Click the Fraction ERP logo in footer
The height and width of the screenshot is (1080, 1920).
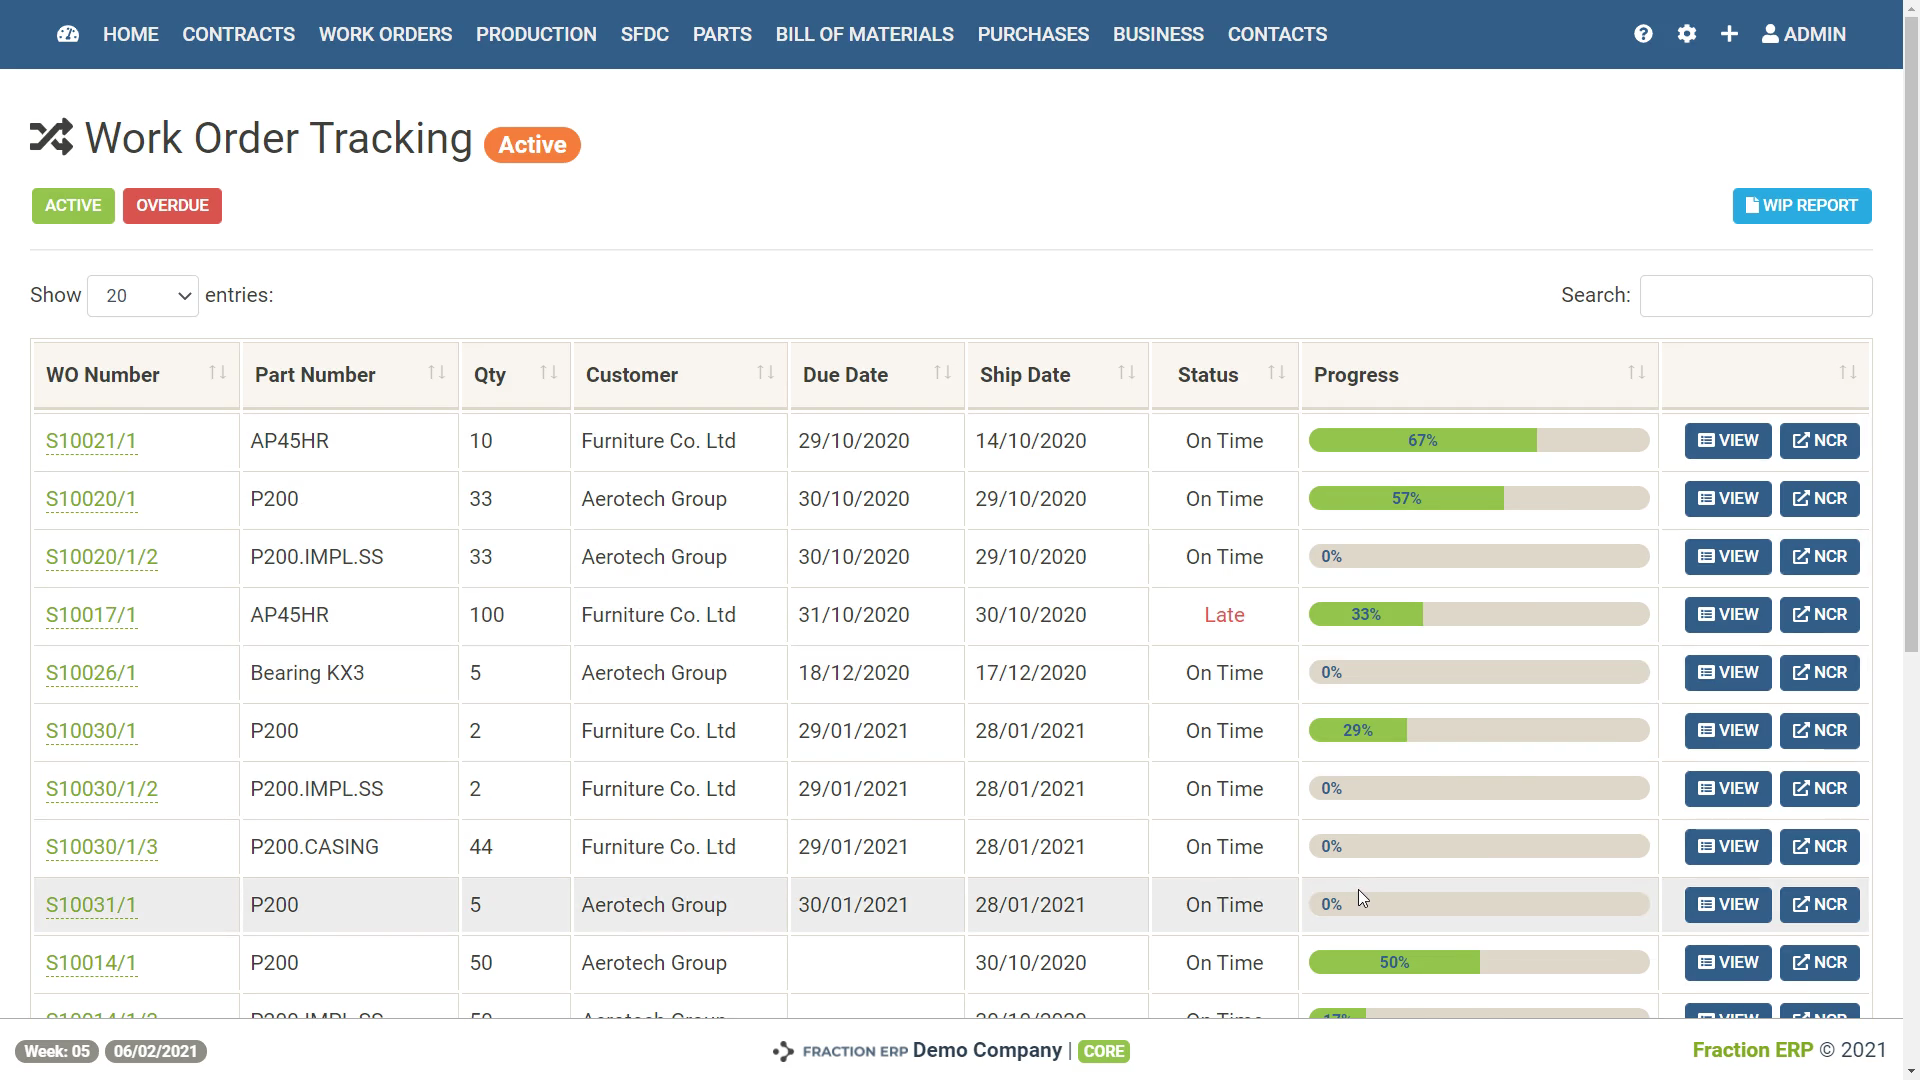[x=783, y=1051]
